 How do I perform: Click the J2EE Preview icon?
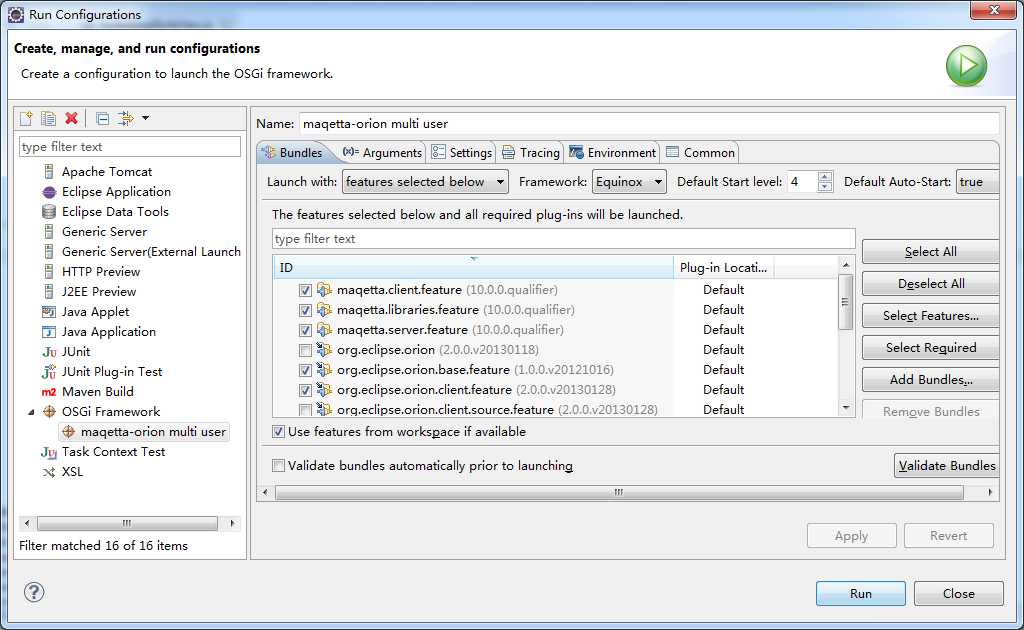[49, 292]
